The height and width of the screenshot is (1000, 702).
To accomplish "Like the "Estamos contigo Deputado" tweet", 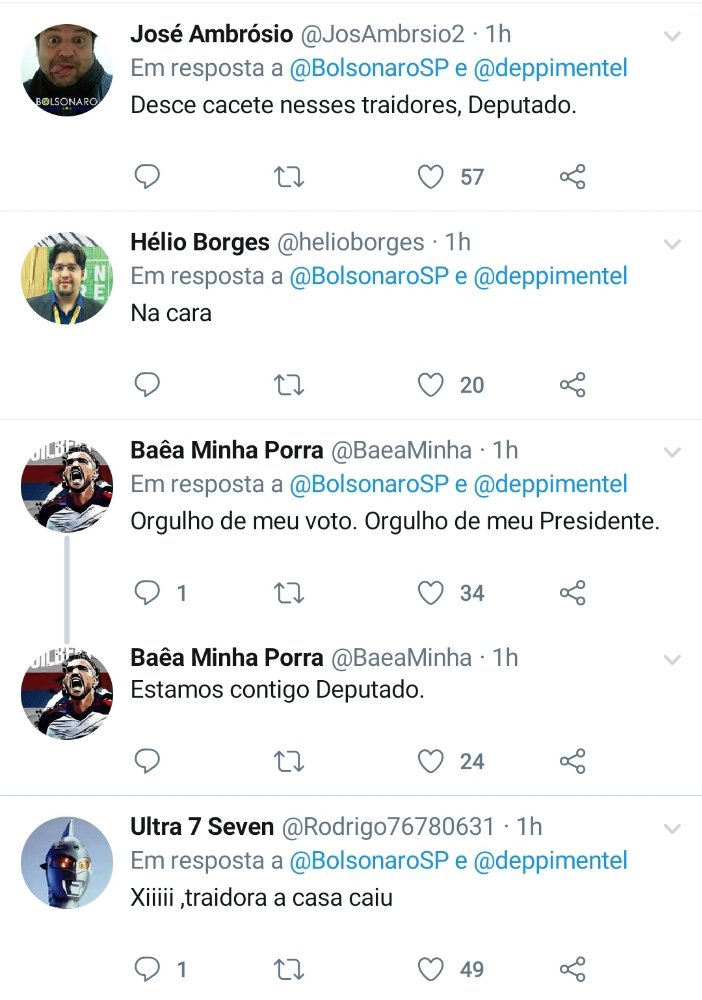I will point(431,762).
